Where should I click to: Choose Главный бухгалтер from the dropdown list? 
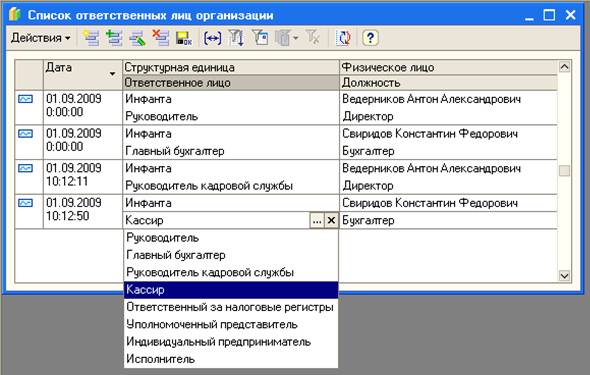(231, 255)
